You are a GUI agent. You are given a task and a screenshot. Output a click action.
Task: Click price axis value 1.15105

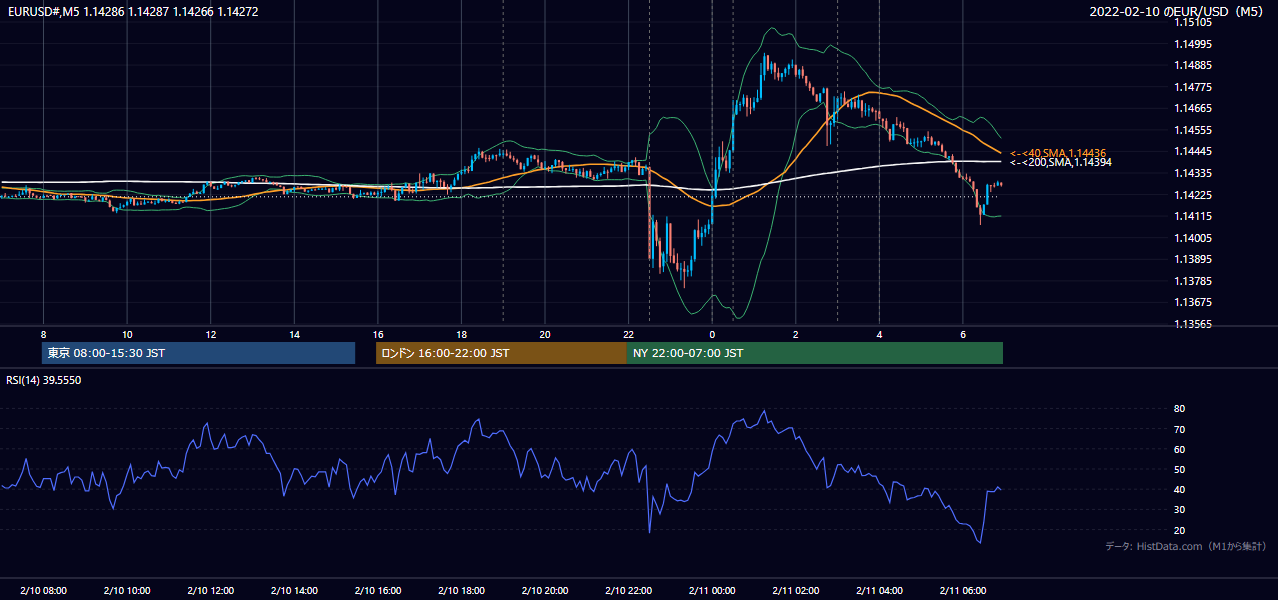coord(1194,22)
